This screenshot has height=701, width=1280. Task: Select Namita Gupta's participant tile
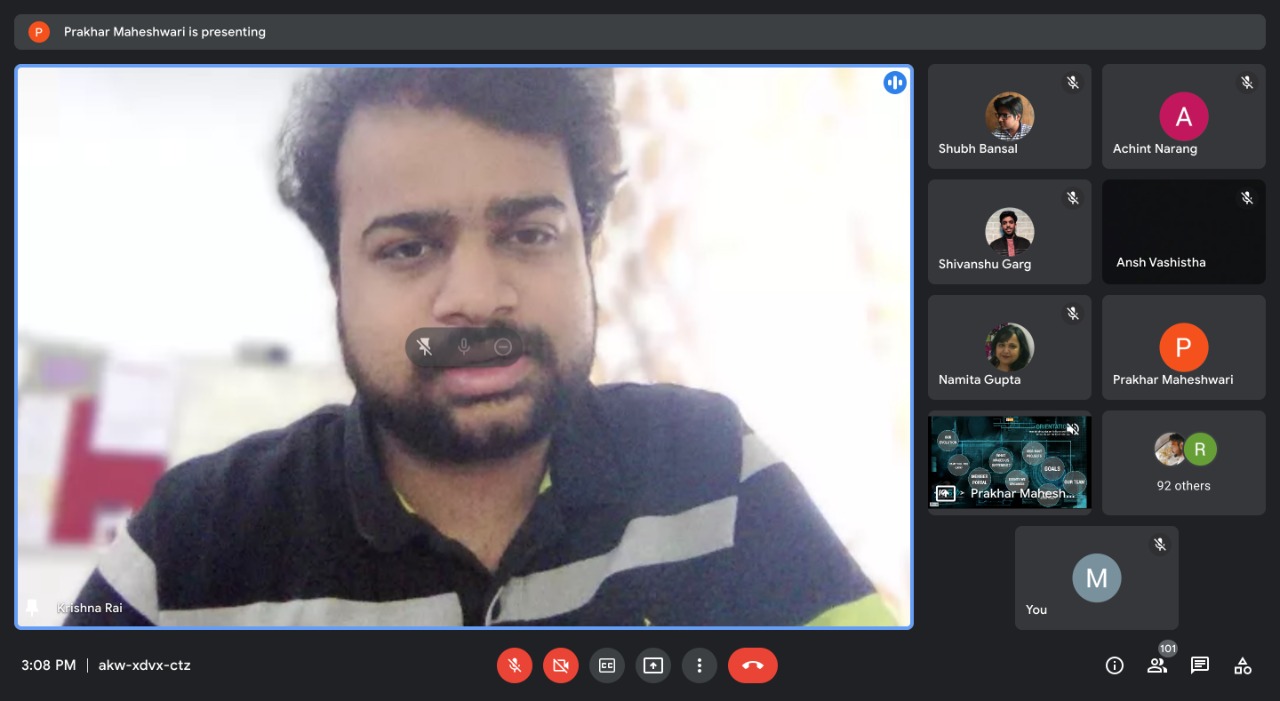point(1009,347)
